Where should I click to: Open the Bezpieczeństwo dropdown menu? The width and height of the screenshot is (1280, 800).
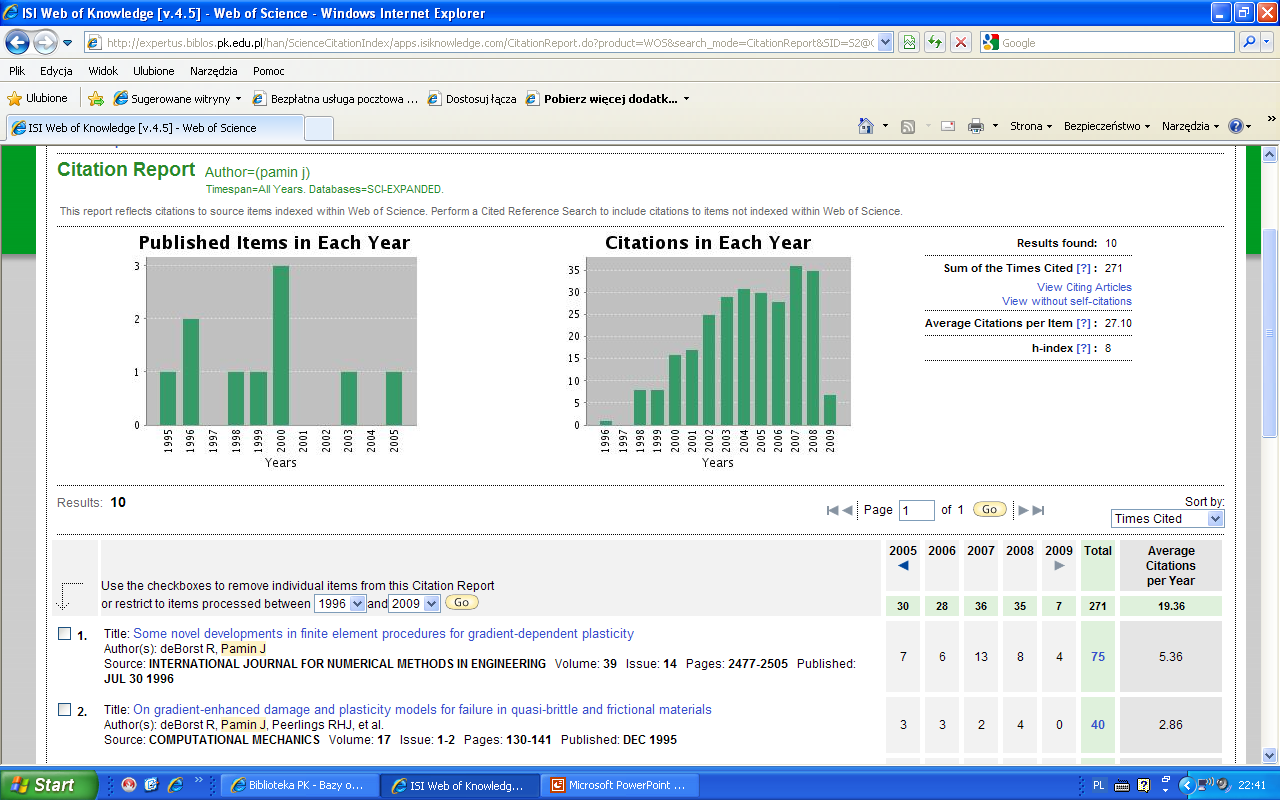[x=1107, y=126]
